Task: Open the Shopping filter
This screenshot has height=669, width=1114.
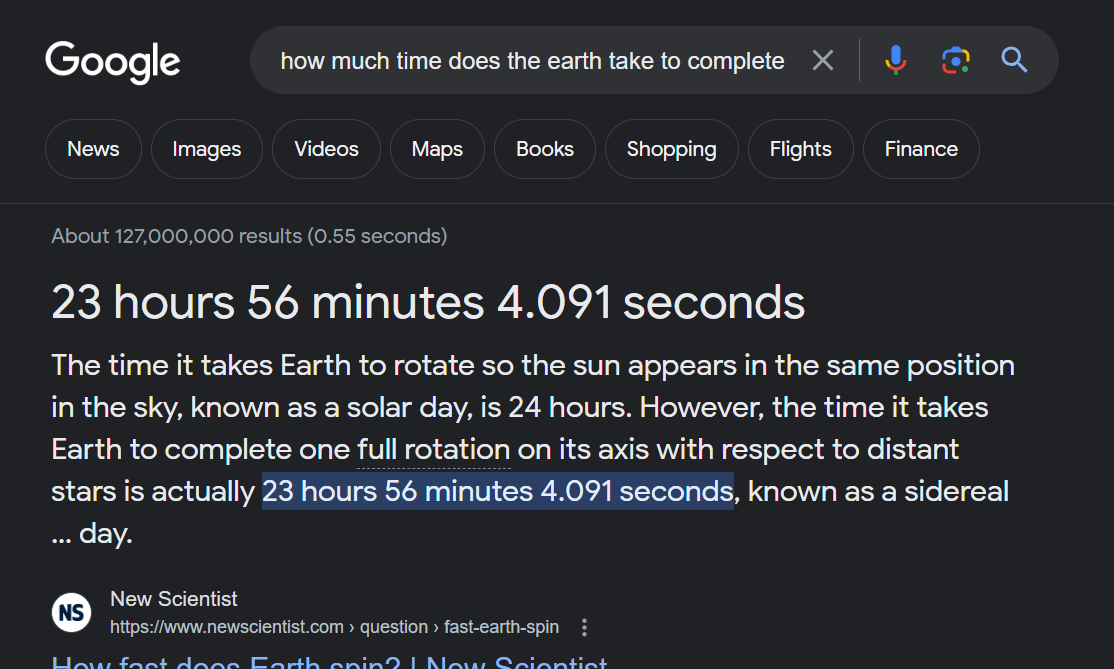Action: (x=671, y=149)
